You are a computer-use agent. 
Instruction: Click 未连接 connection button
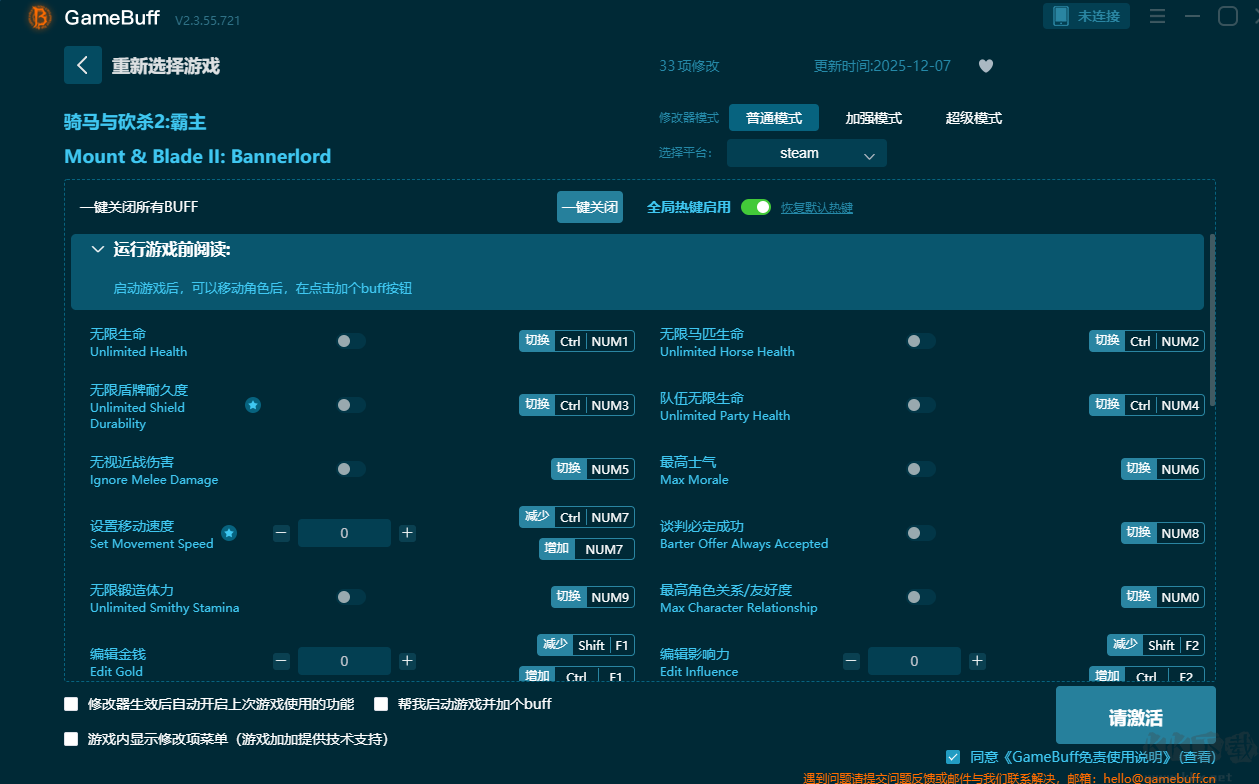1087,16
